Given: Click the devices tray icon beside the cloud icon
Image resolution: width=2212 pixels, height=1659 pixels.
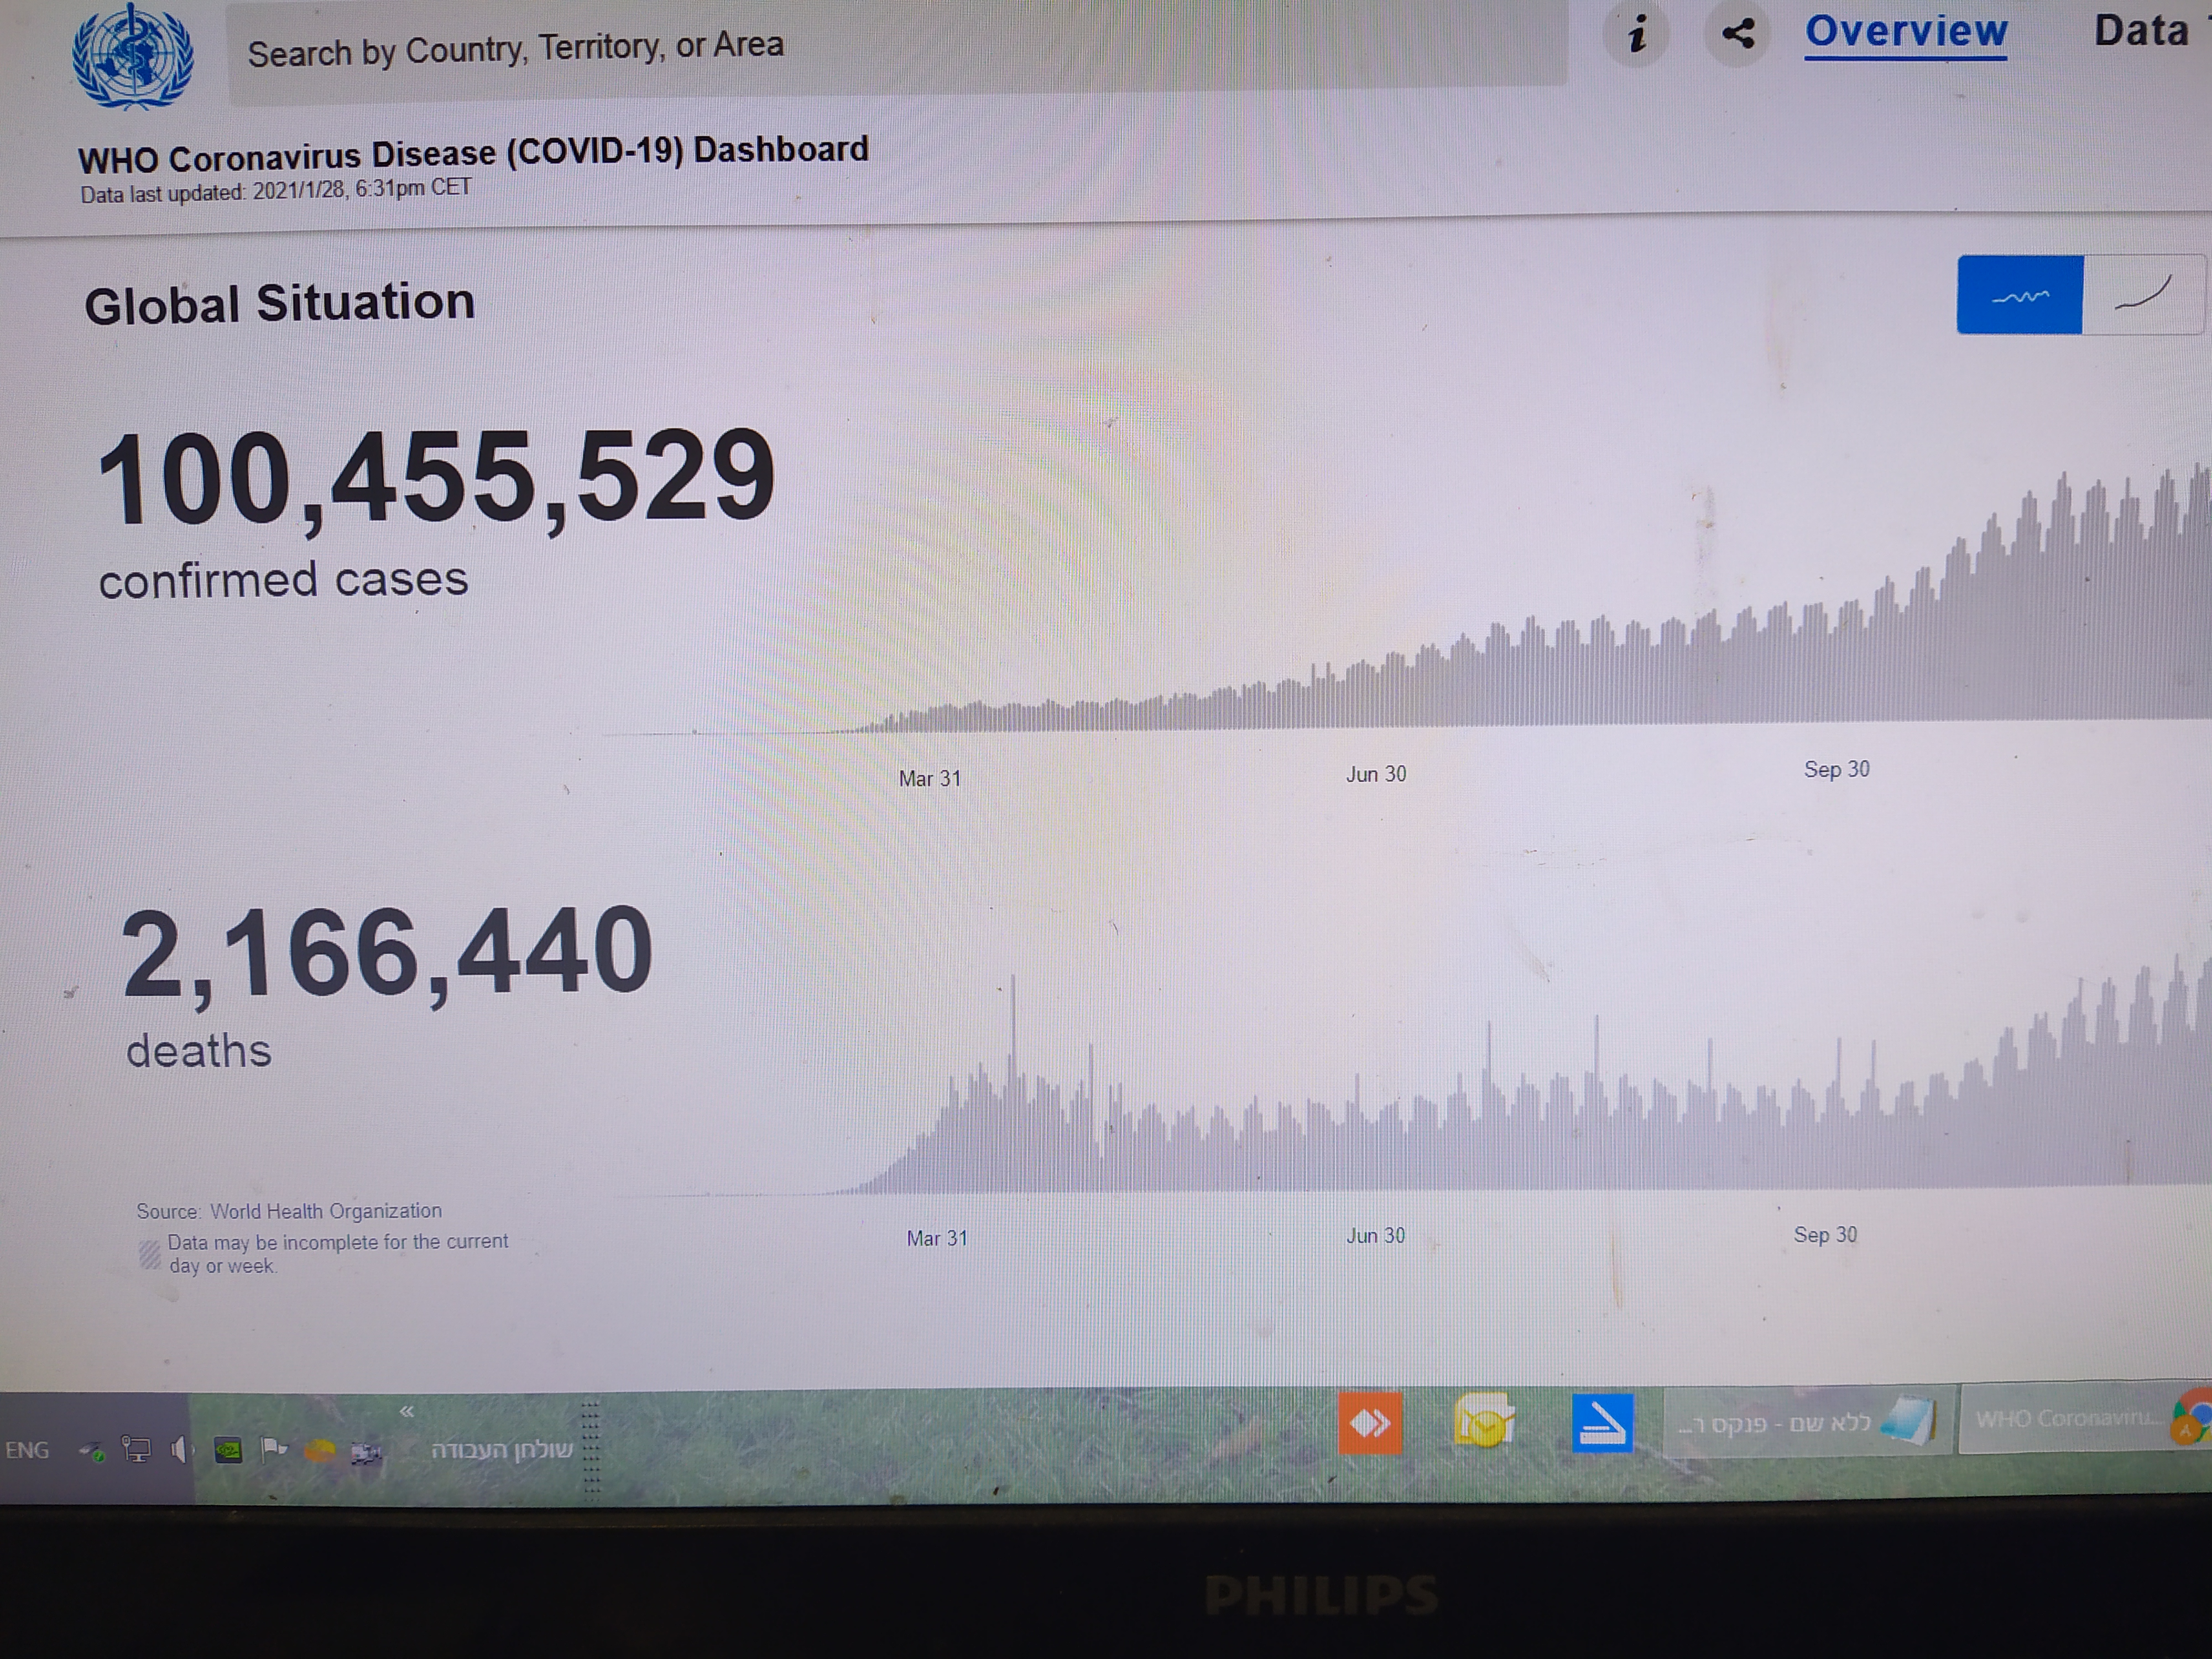Looking at the screenshot, I should 366,1453.
